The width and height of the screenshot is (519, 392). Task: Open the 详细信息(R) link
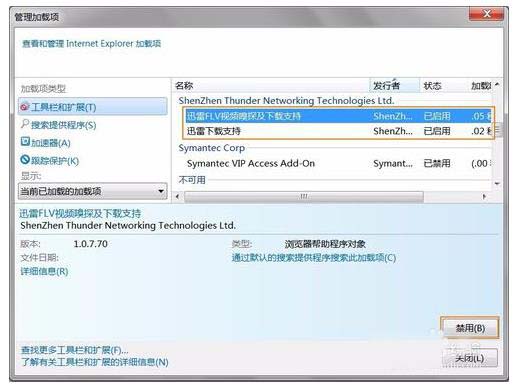(x=44, y=271)
